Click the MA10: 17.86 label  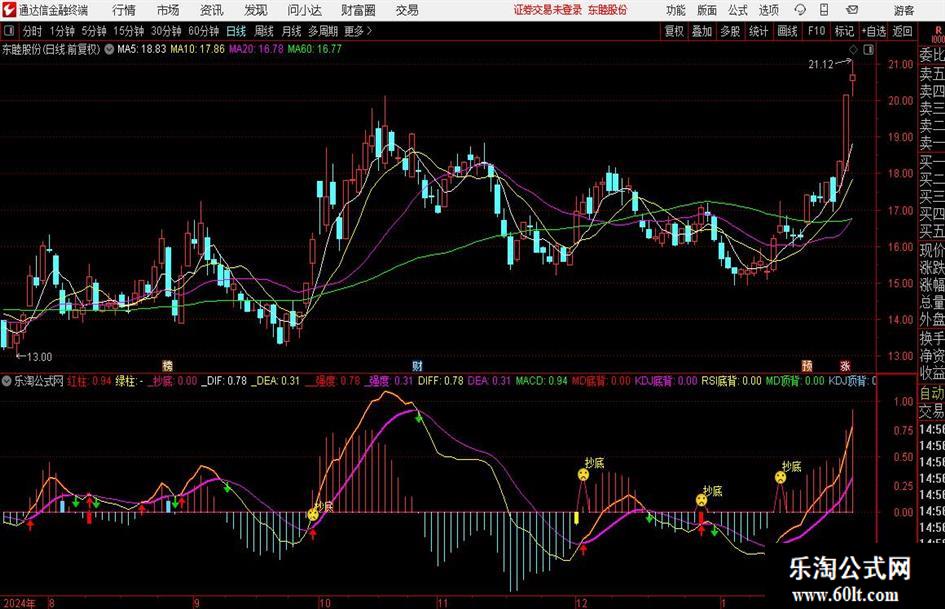(x=197, y=49)
